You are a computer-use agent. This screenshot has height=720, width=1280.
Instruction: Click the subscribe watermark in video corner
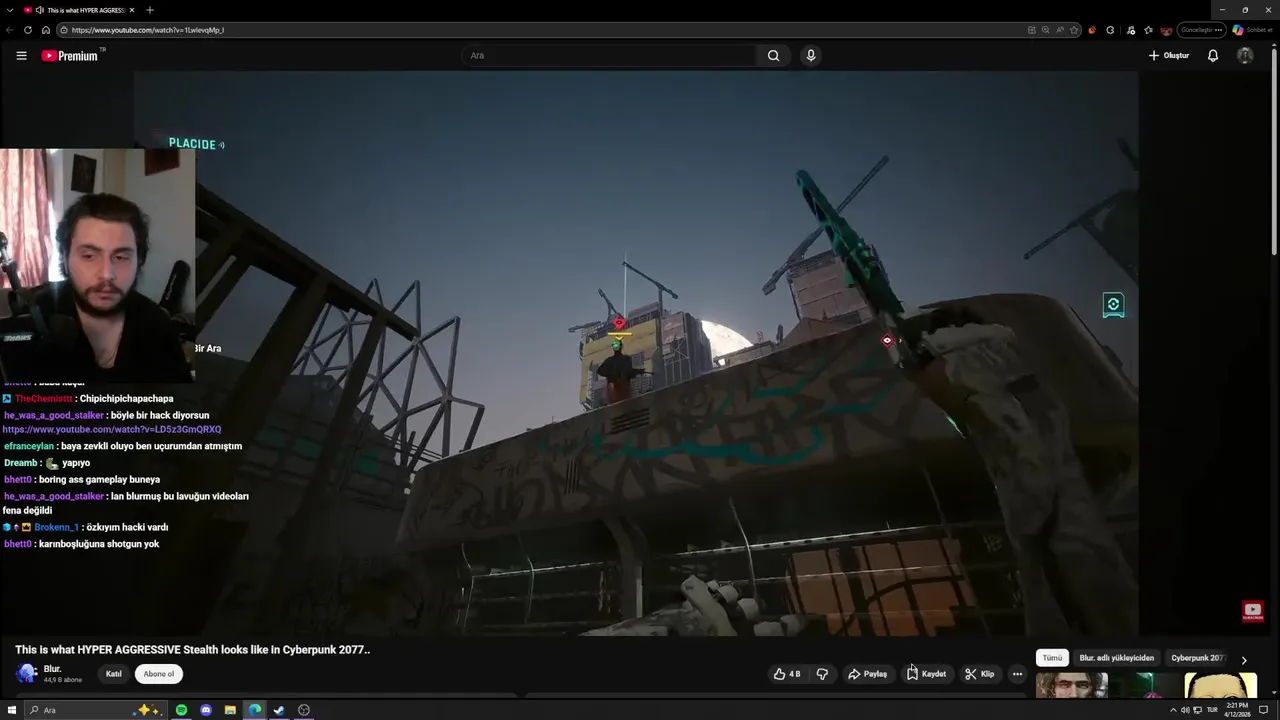tap(1252, 611)
